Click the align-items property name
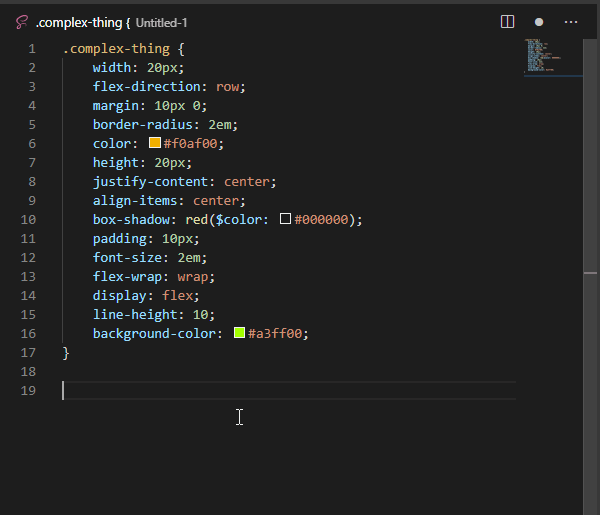 135,200
